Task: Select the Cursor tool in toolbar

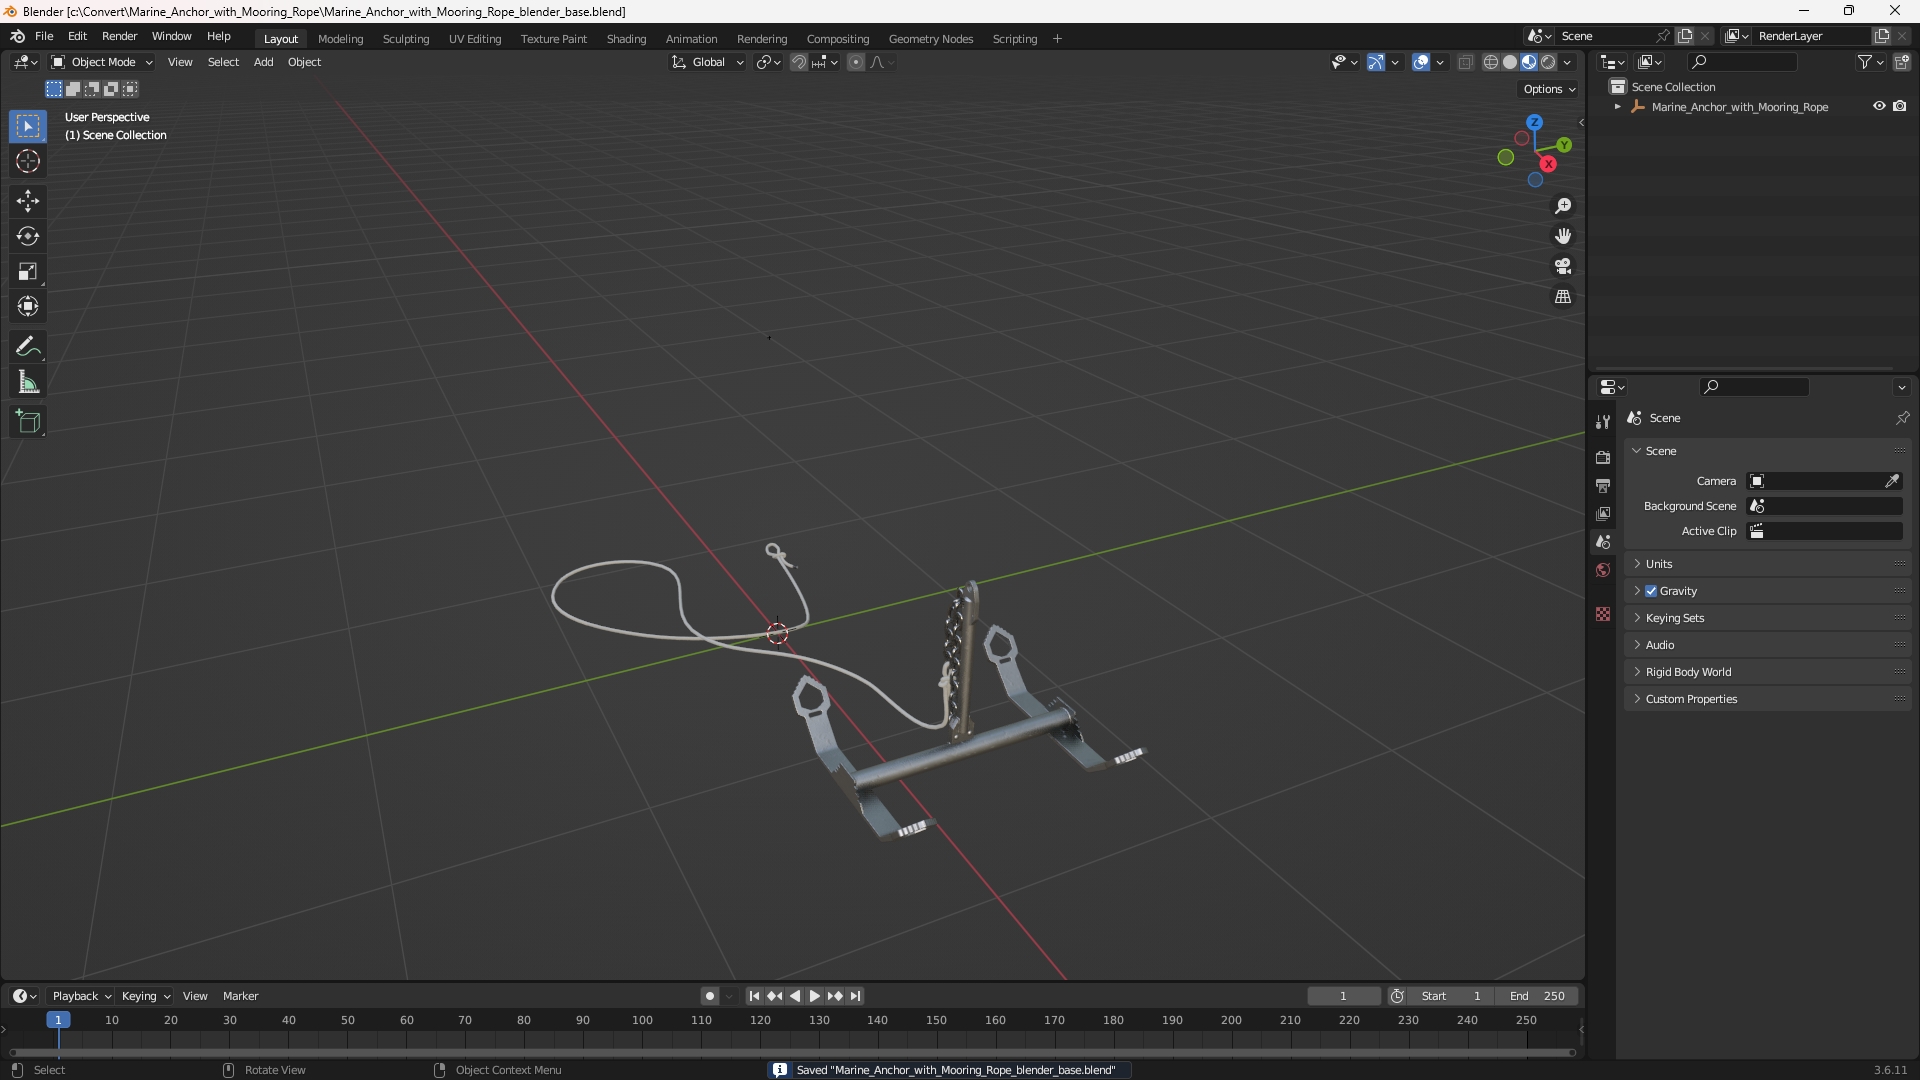Action: click(28, 161)
